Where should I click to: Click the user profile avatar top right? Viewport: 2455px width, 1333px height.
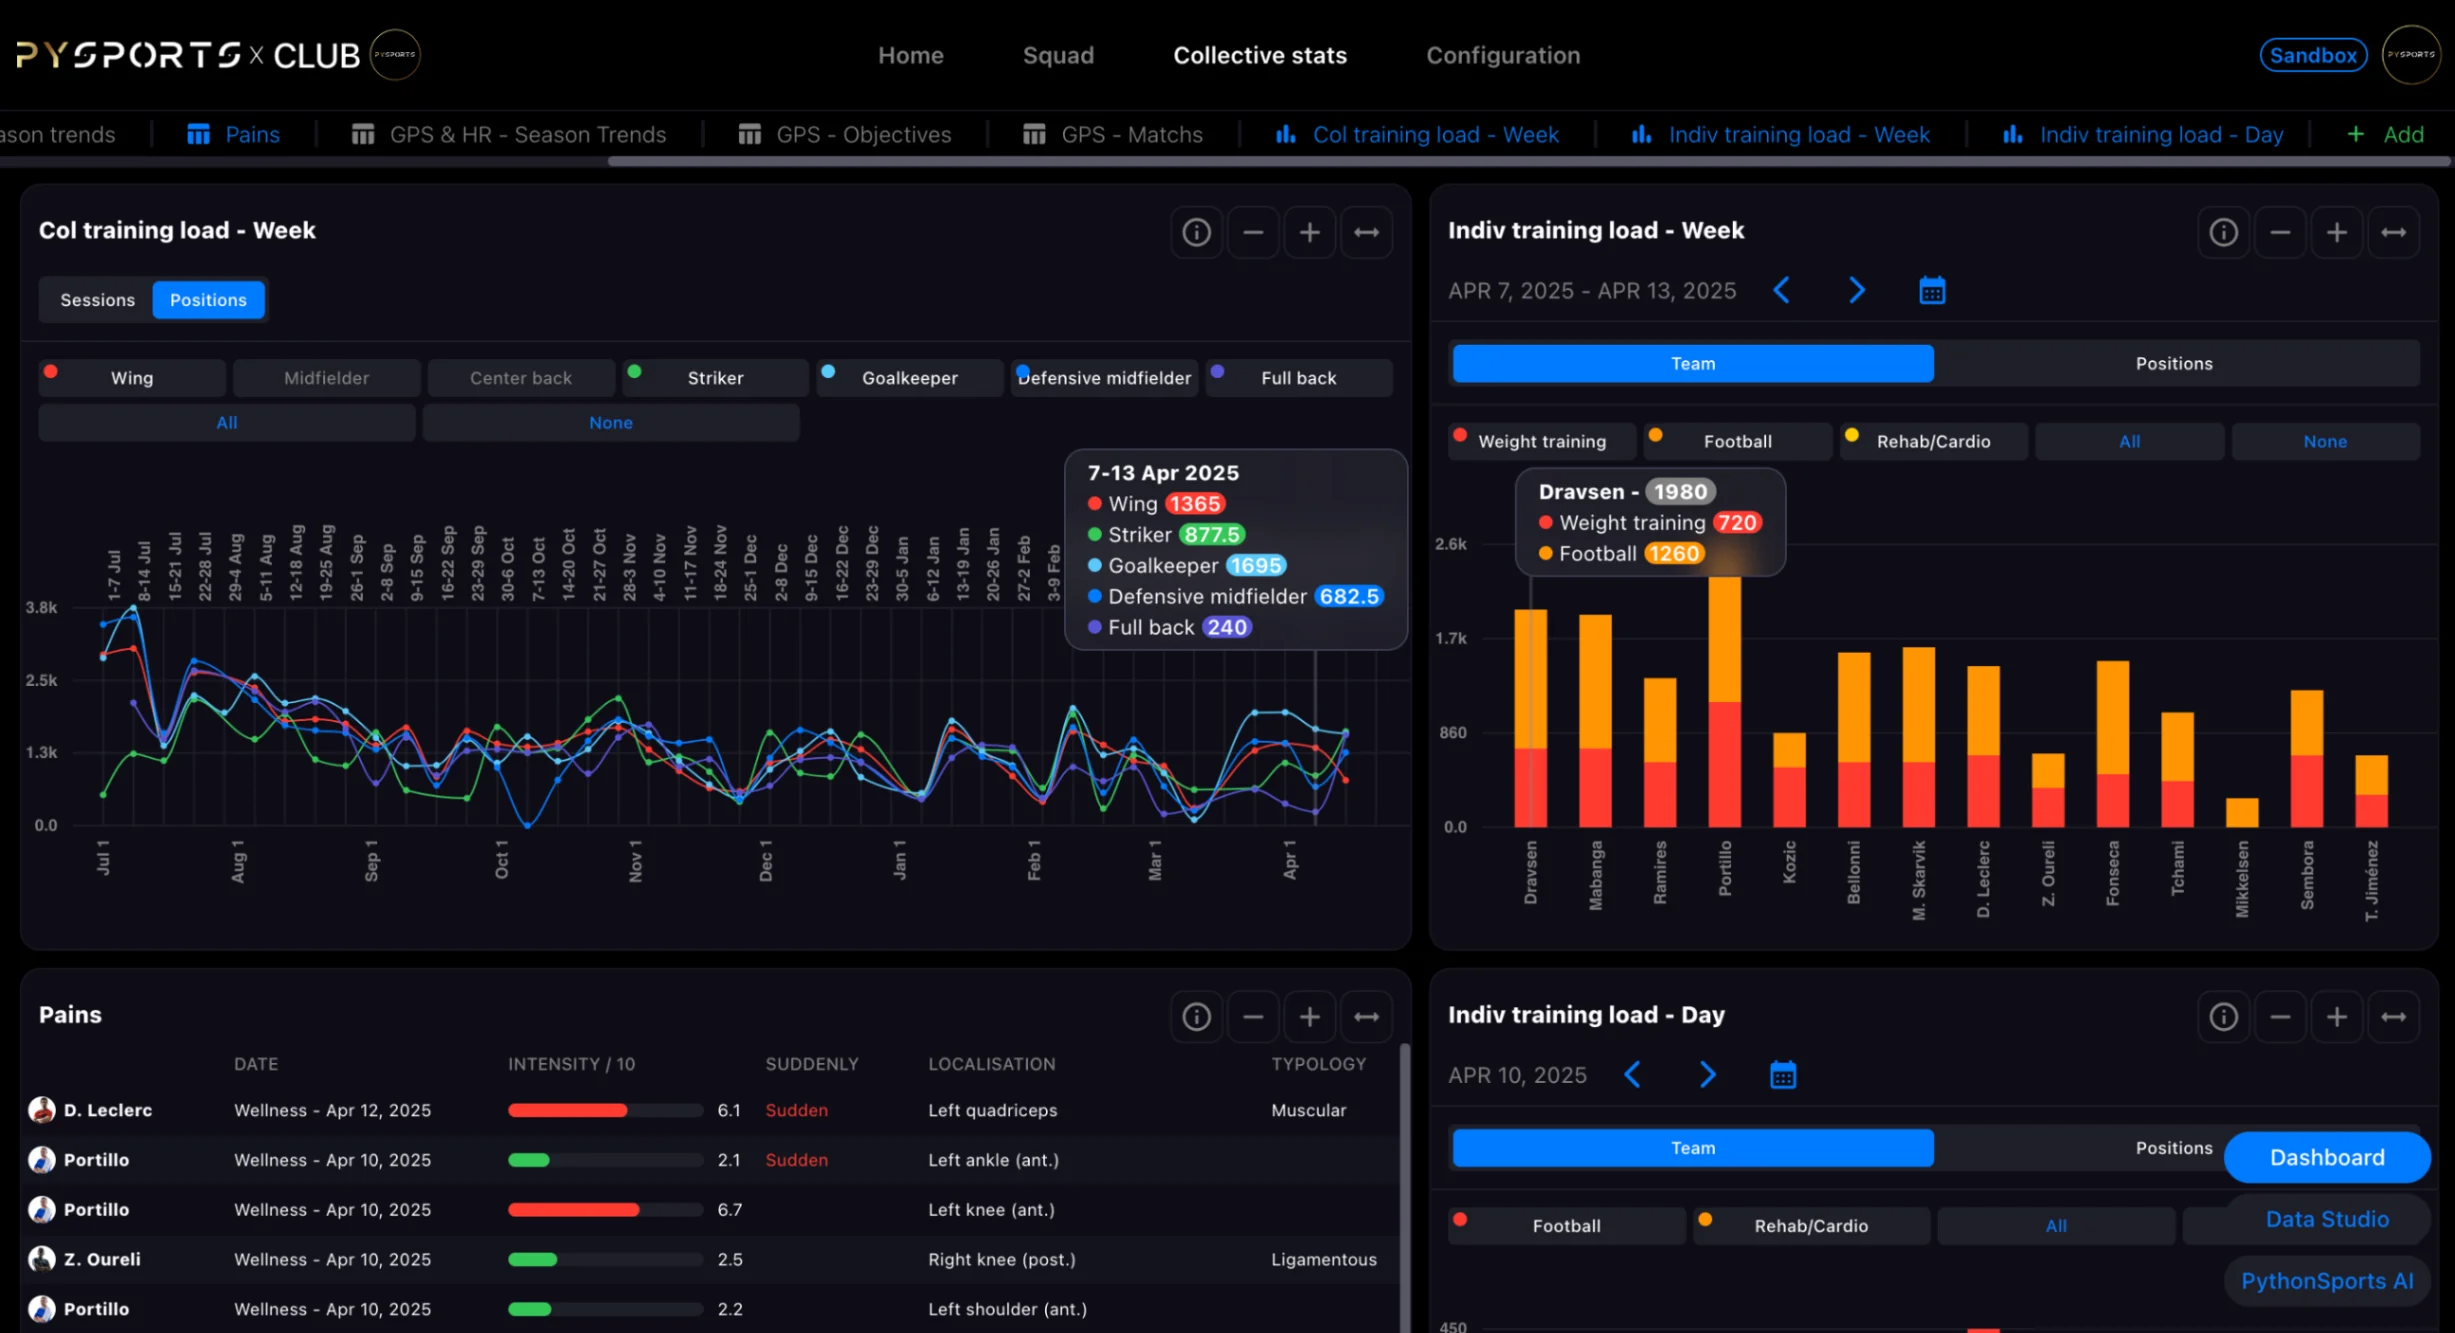[x=2411, y=55]
